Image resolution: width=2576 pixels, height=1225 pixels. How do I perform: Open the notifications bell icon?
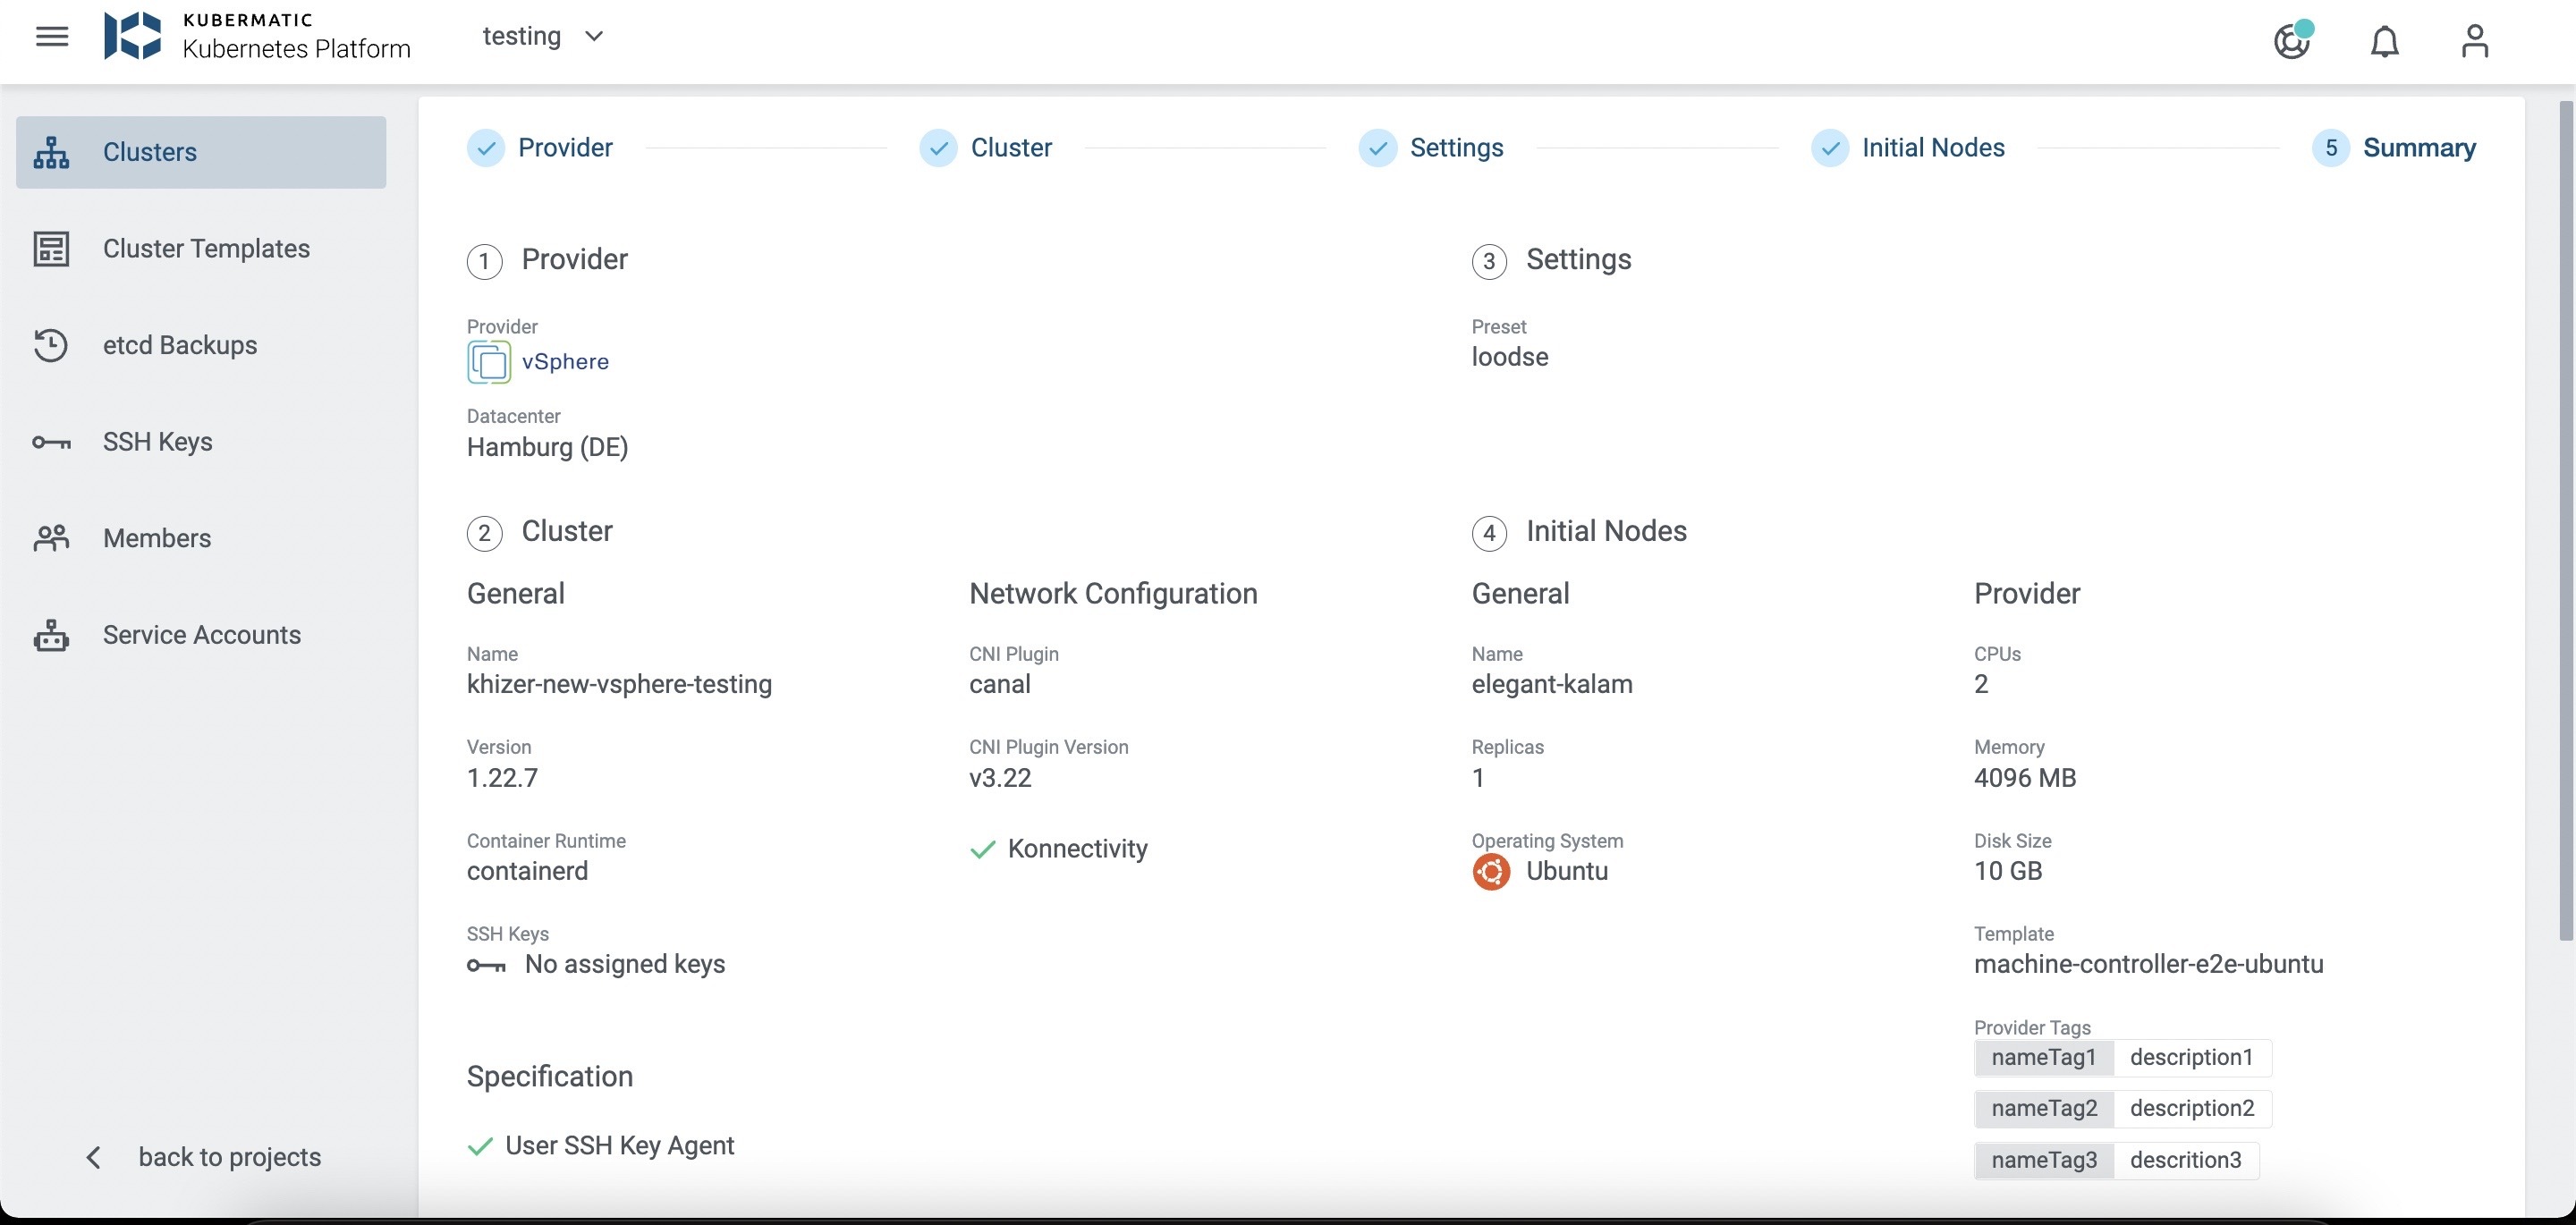tap(2384, 41)
